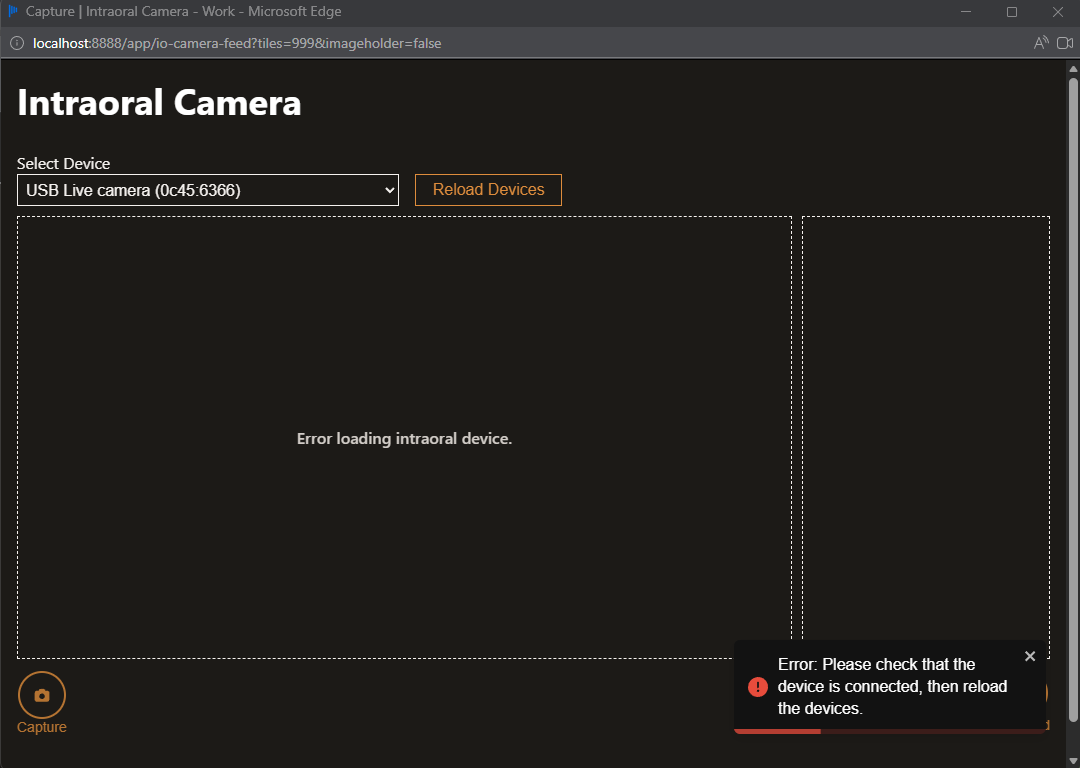This screenshot has height=768, width=1080.
Task: Click the vertical scrollbar thumb
Action: coord(1073,399)
